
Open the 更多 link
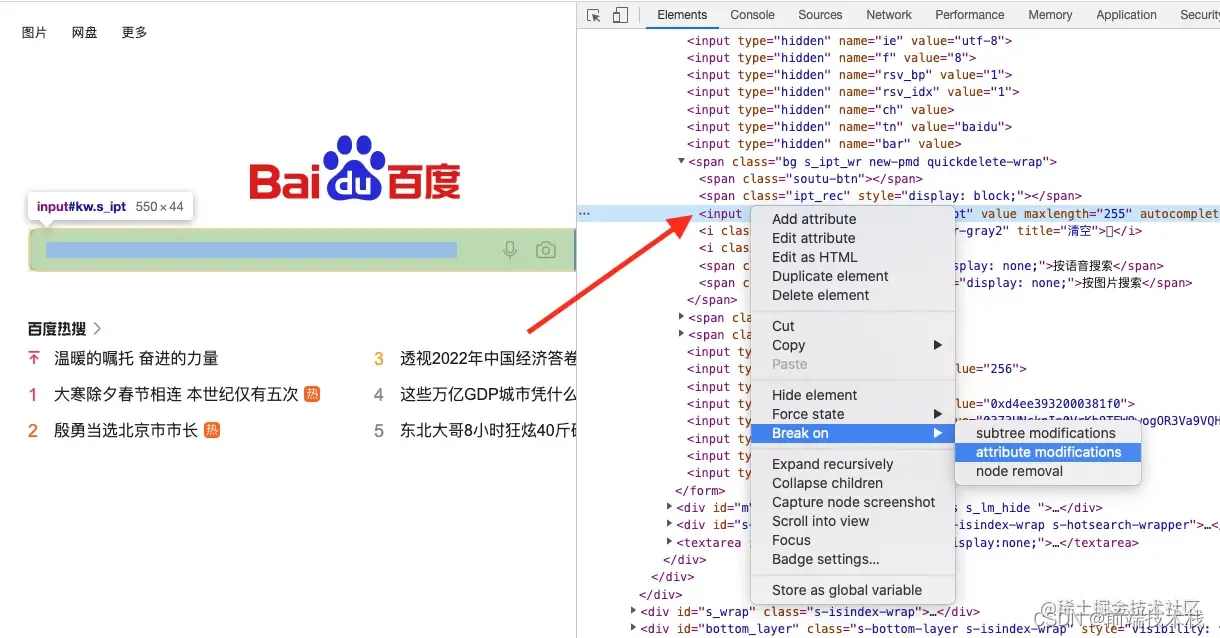134,32
